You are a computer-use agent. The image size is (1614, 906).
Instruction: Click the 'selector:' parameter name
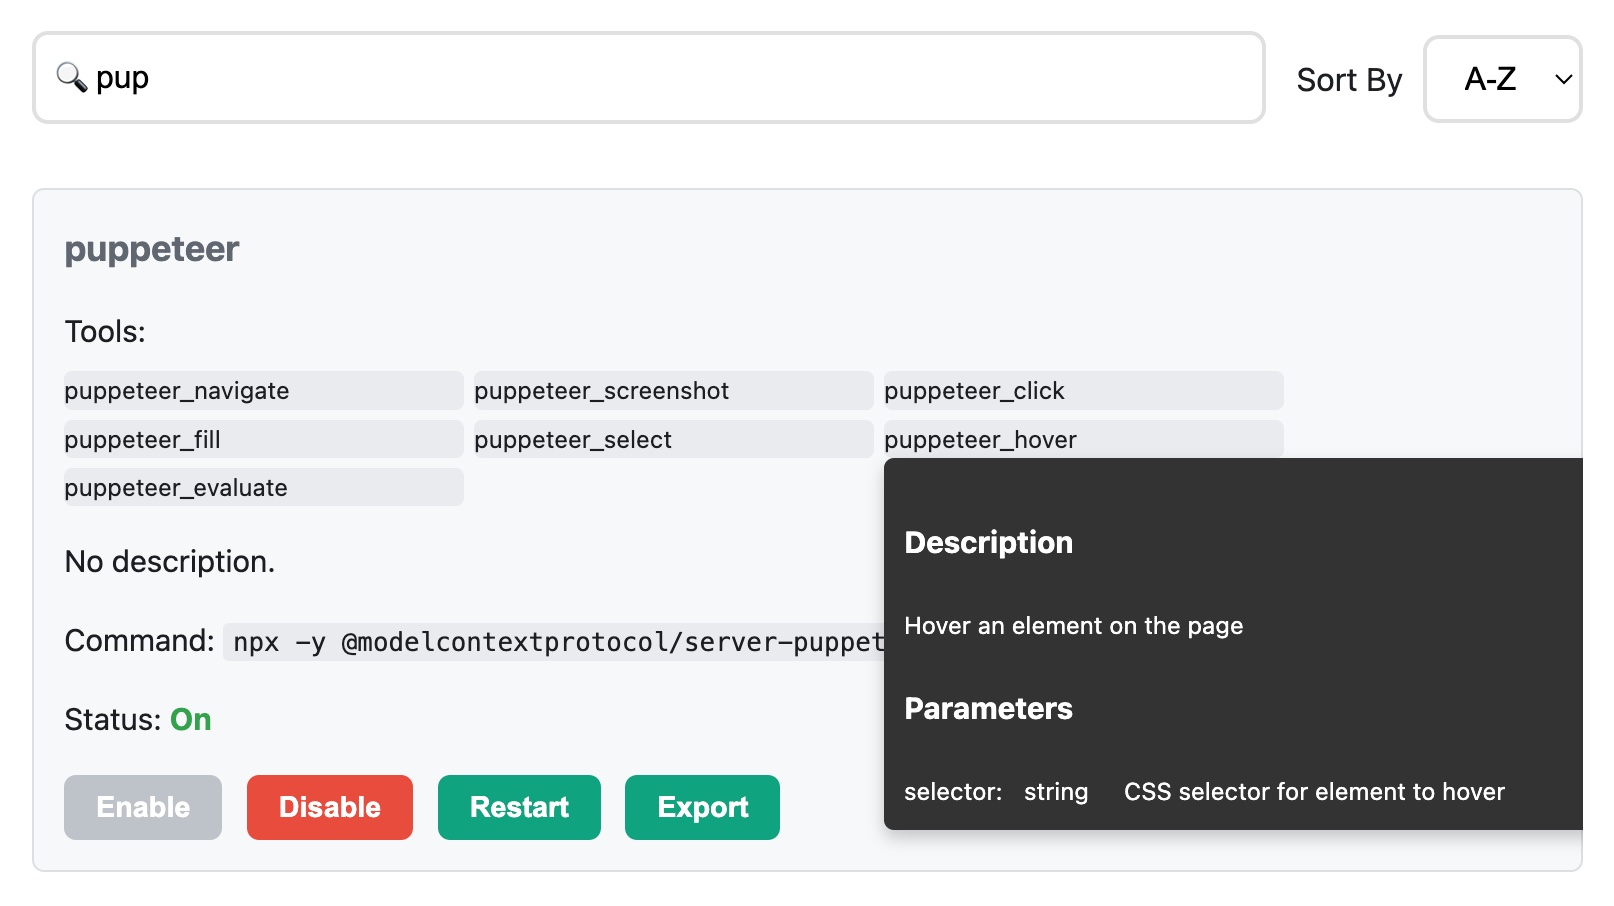953,792
